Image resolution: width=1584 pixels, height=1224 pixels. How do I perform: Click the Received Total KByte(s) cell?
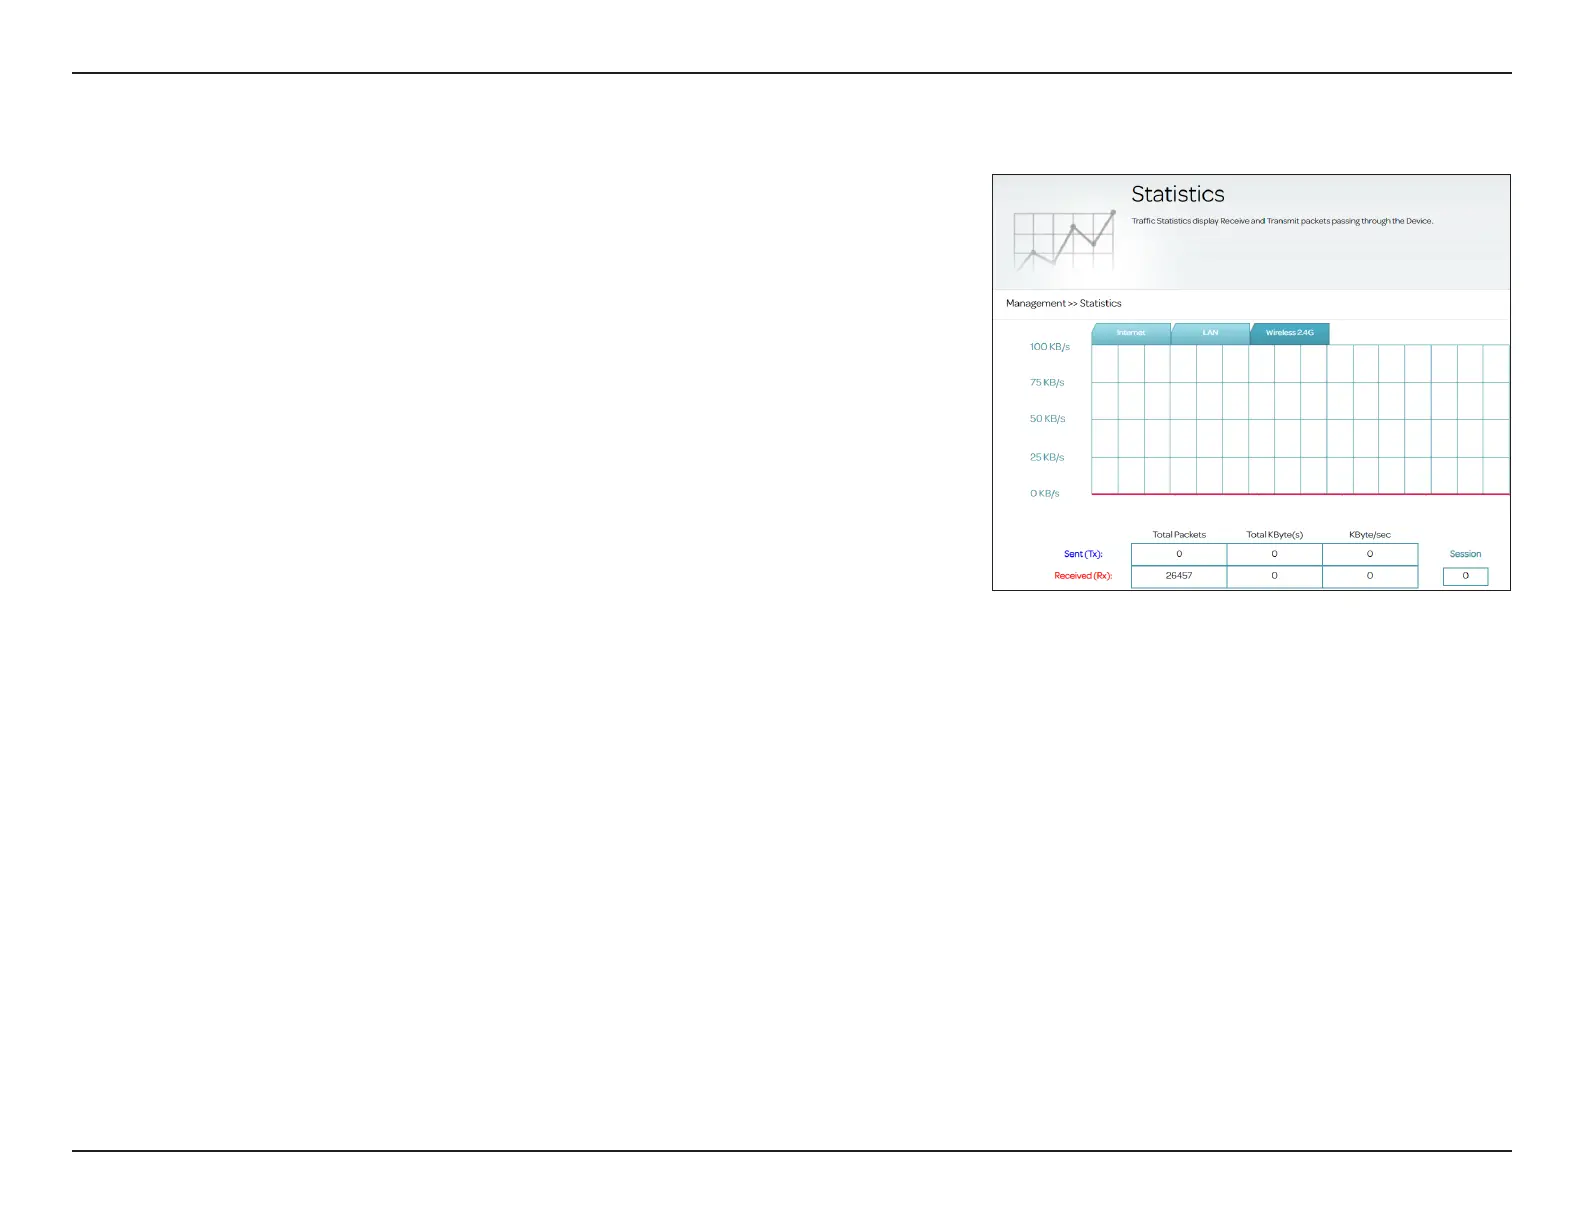(x=1274, y=576)
